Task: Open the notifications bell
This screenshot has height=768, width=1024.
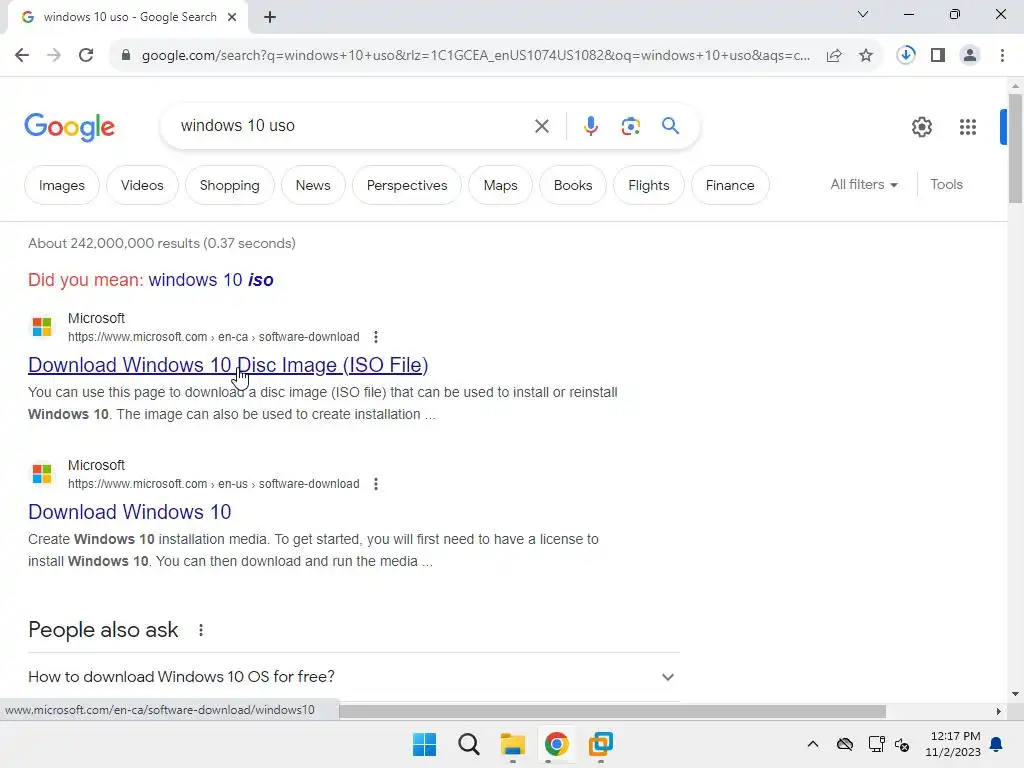Action: tap(997, 744)
